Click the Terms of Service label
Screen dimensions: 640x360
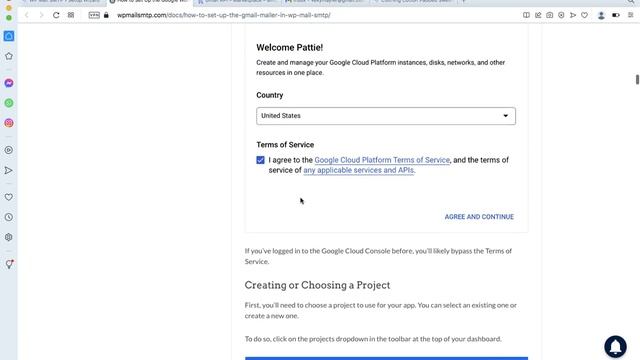[x=285, y=145]
